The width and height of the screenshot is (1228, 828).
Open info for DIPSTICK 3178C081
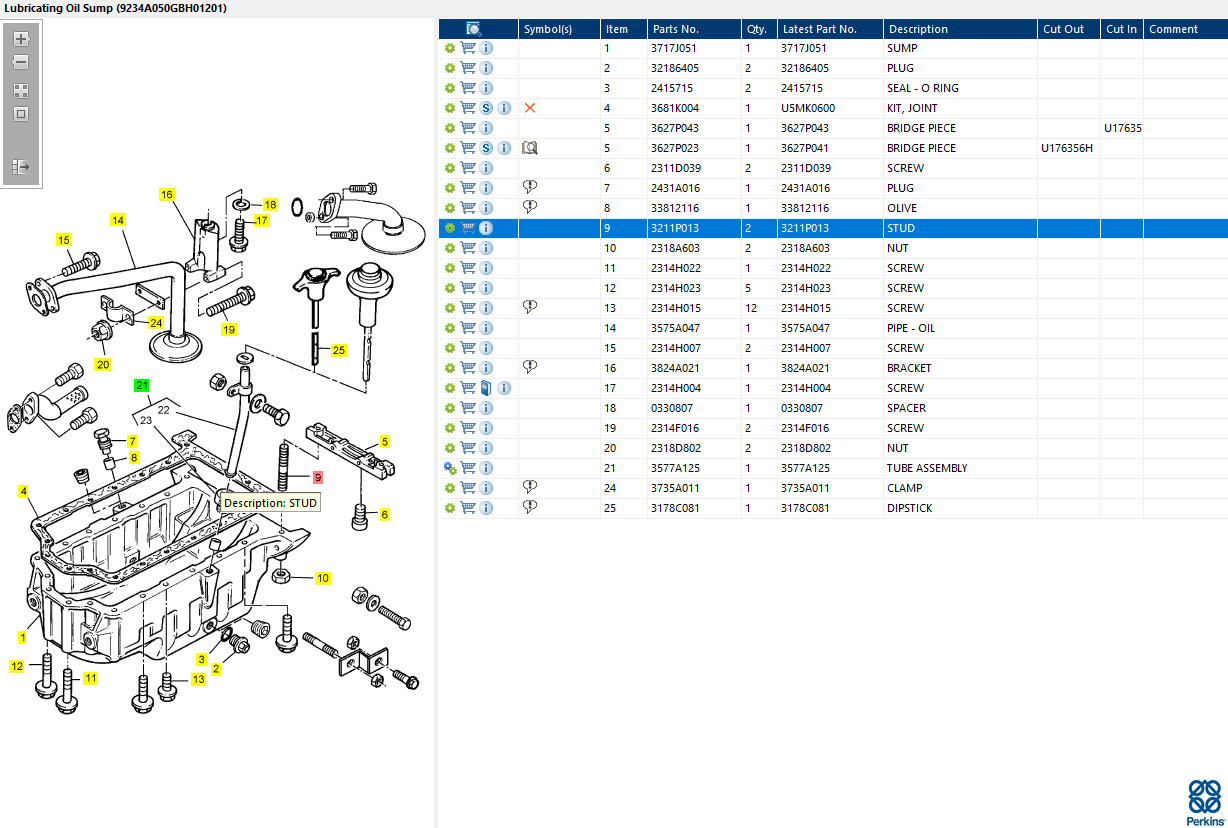486,508
